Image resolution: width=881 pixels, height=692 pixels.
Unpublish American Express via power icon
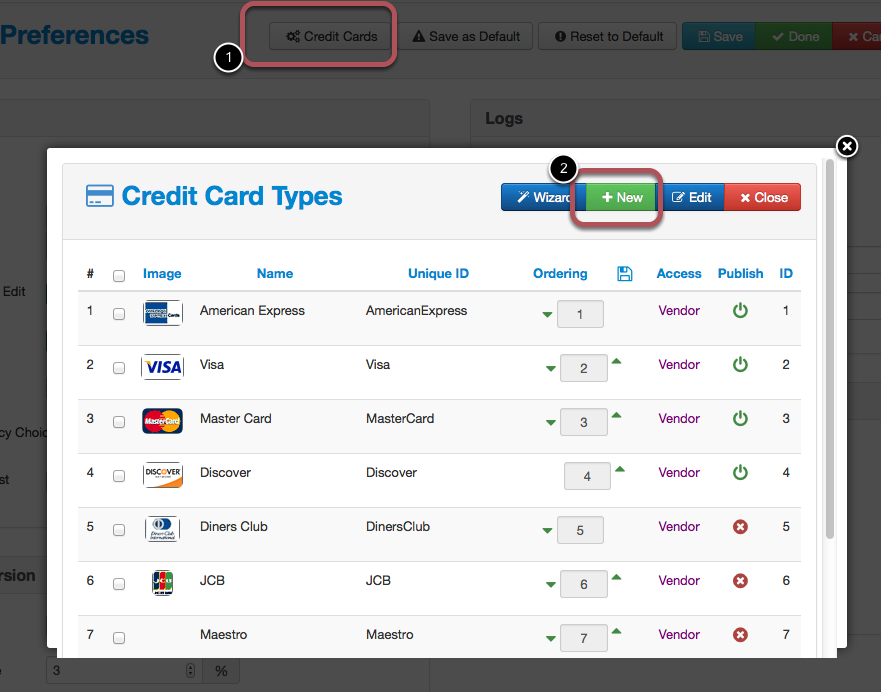click(x=740, y=311)
